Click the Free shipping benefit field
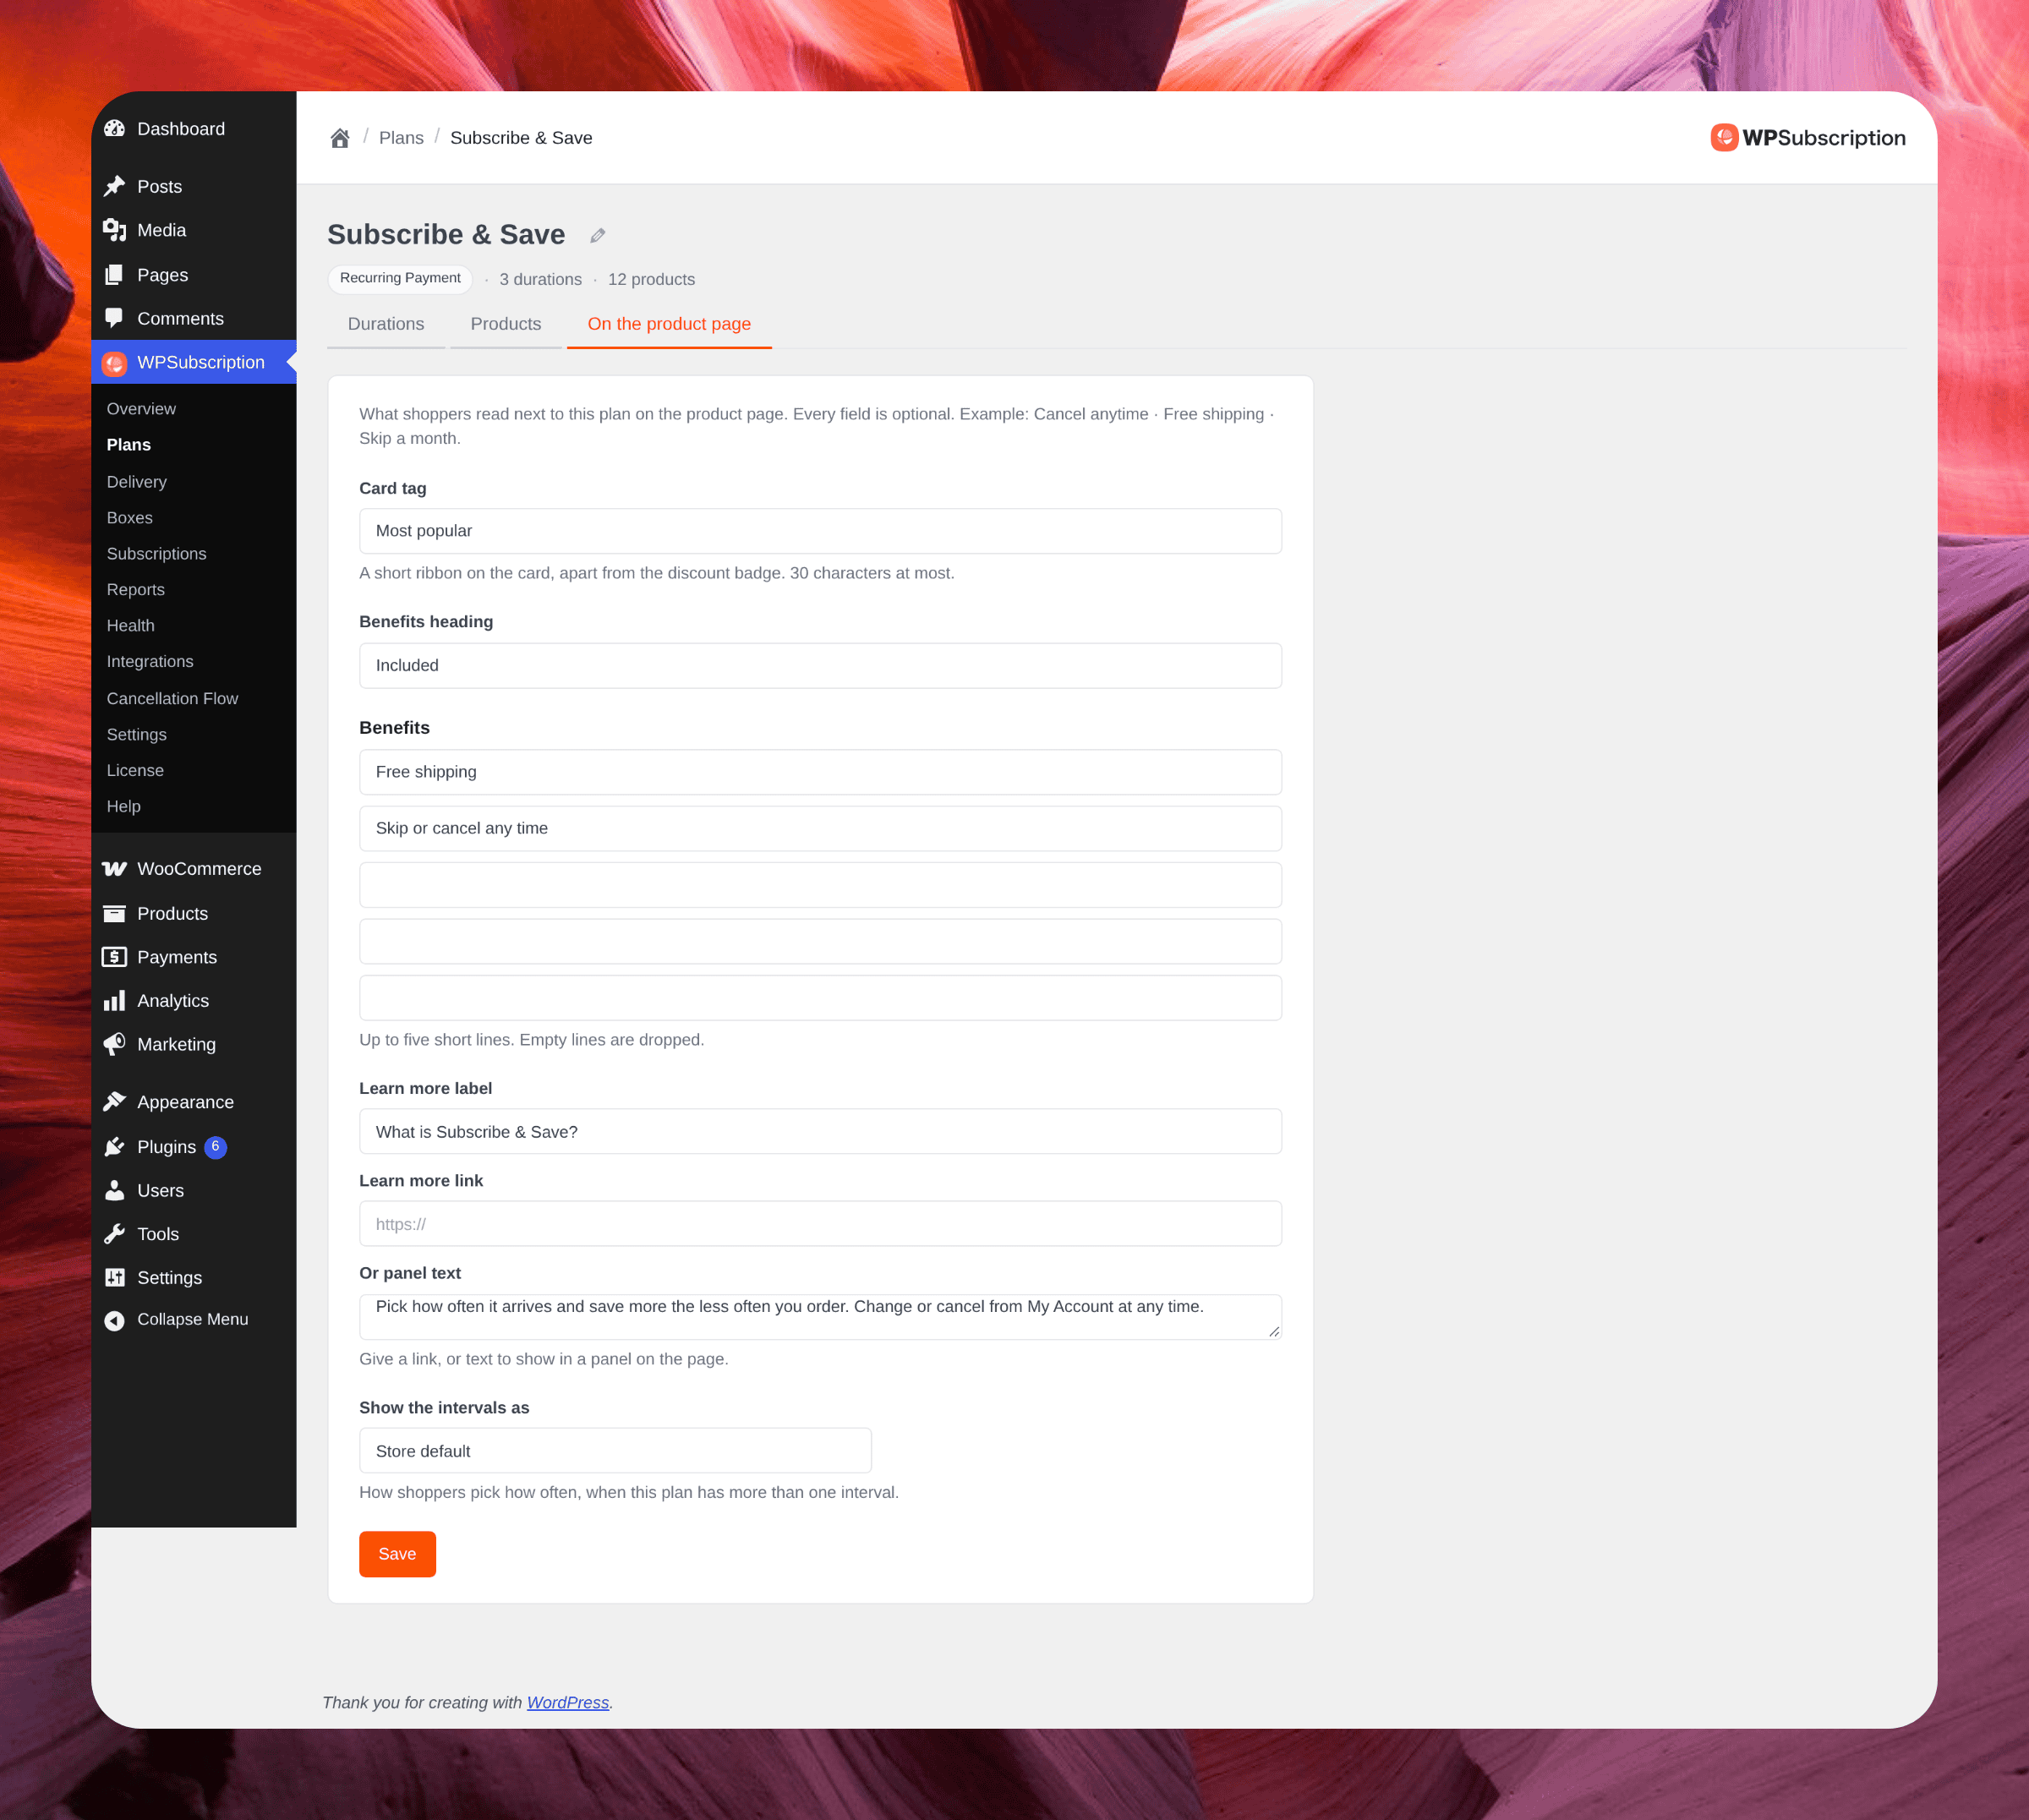Viewport: 2029px width, 1820px height. pyautogui.click(x=820, y=772)
